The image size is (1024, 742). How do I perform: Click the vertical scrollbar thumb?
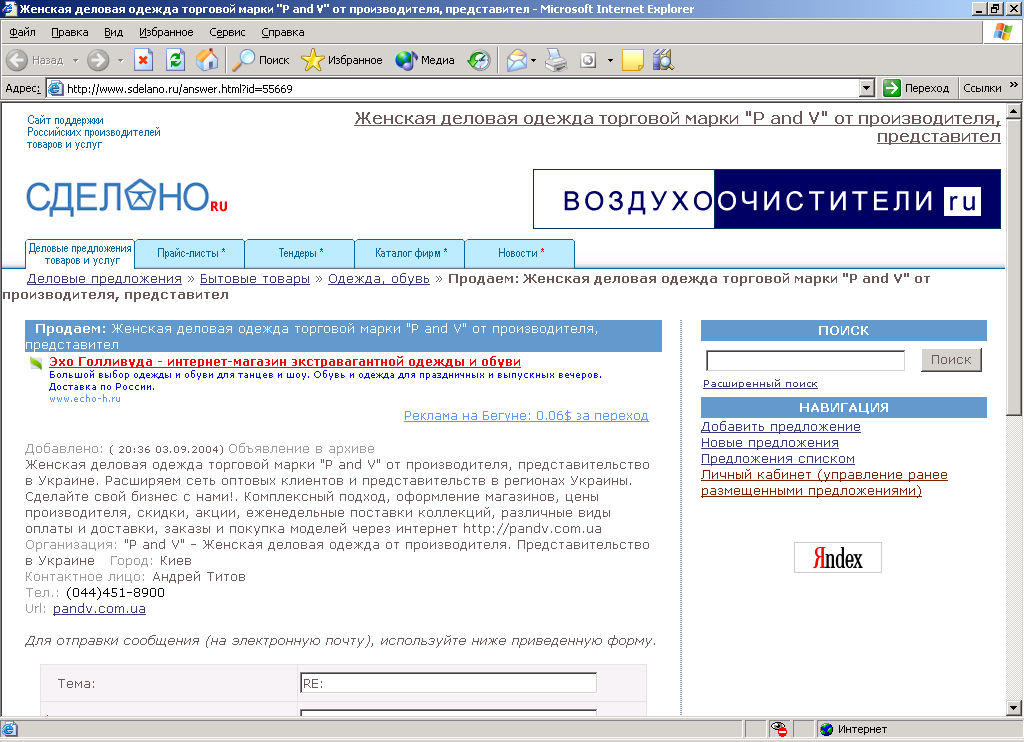tap(1013, 267)
